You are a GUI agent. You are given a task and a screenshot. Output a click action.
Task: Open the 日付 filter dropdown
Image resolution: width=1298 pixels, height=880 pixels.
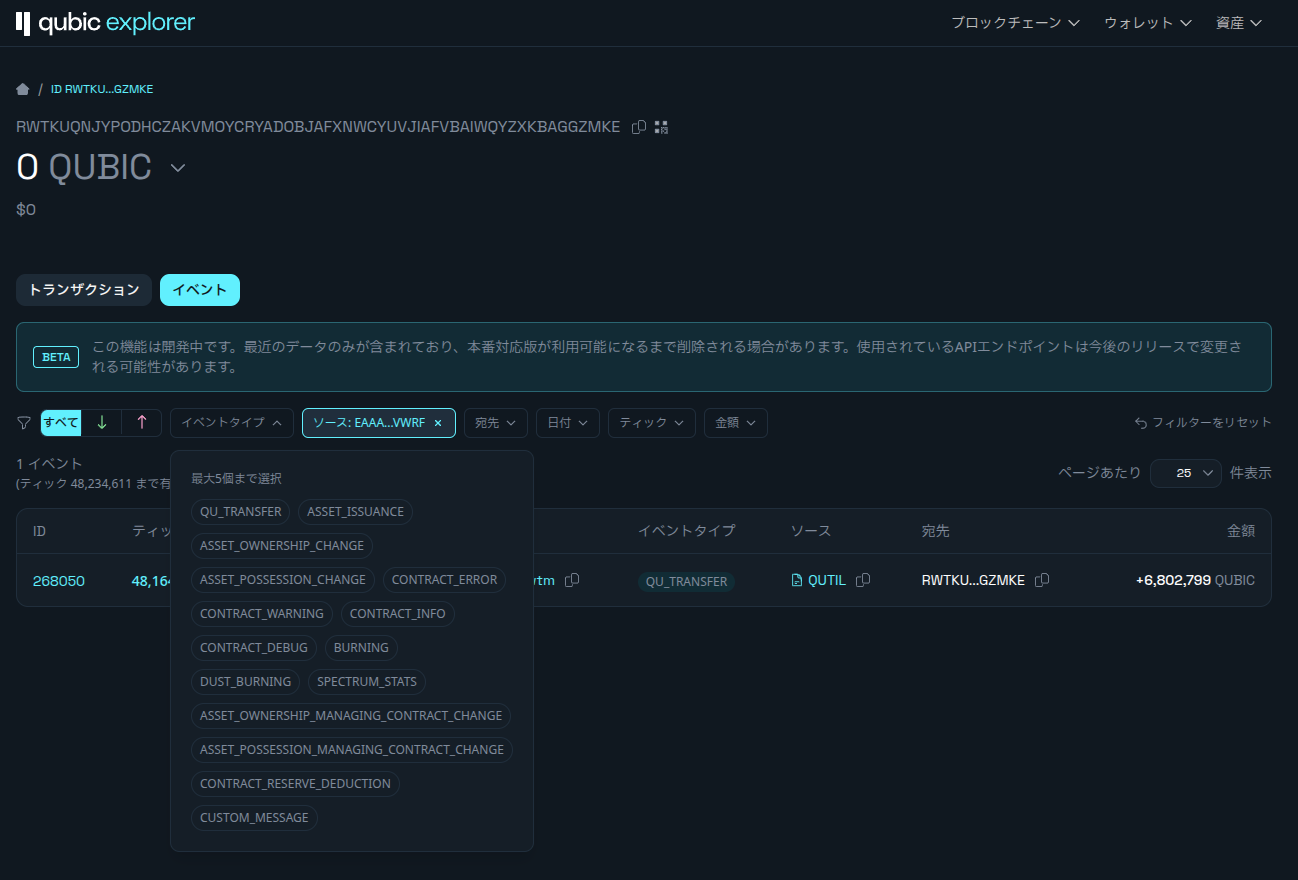click(567, 423)
